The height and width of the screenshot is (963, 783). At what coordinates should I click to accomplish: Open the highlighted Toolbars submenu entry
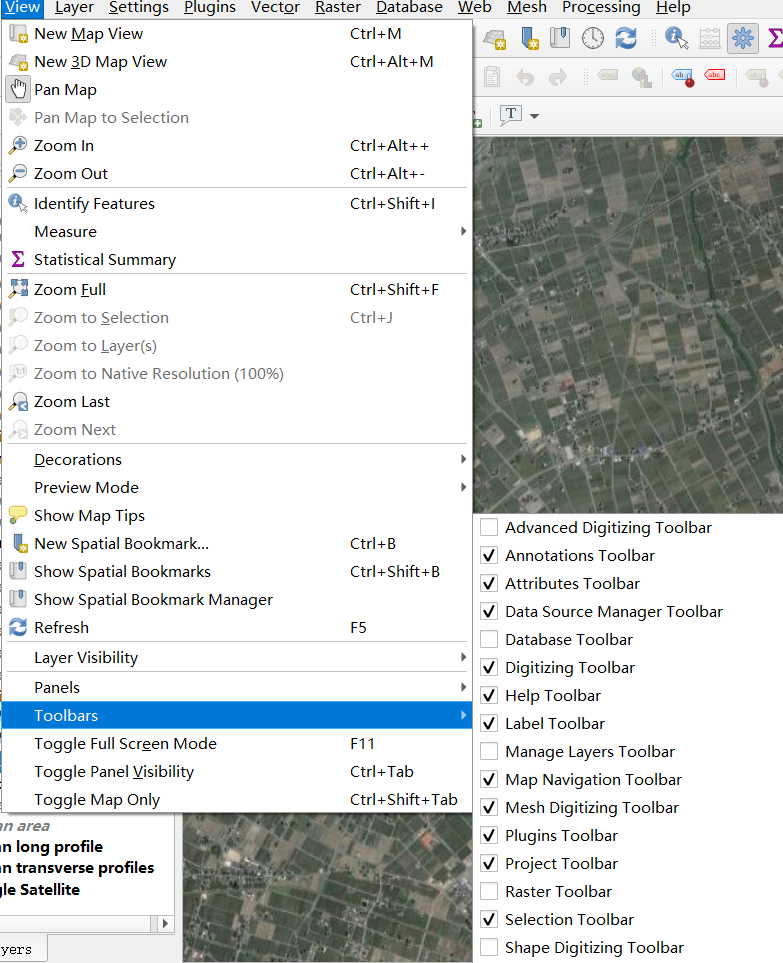click(x=236, y=715)
